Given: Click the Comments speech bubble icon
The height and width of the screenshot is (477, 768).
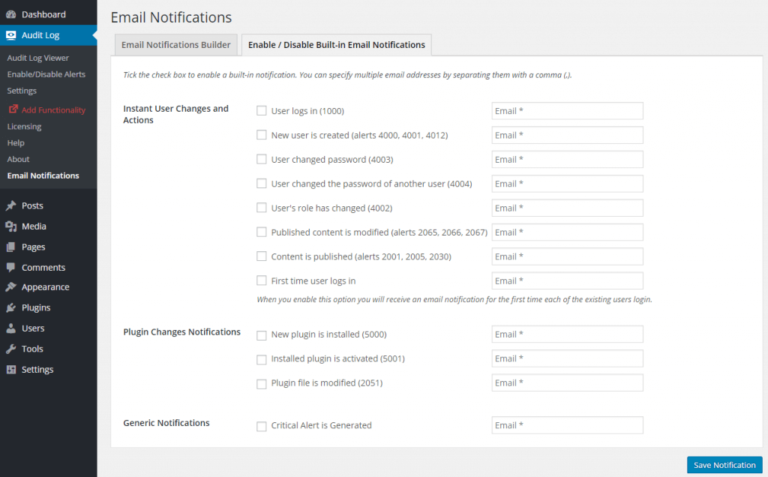Looking at the screenshot, I should click(x=11, y=267).
